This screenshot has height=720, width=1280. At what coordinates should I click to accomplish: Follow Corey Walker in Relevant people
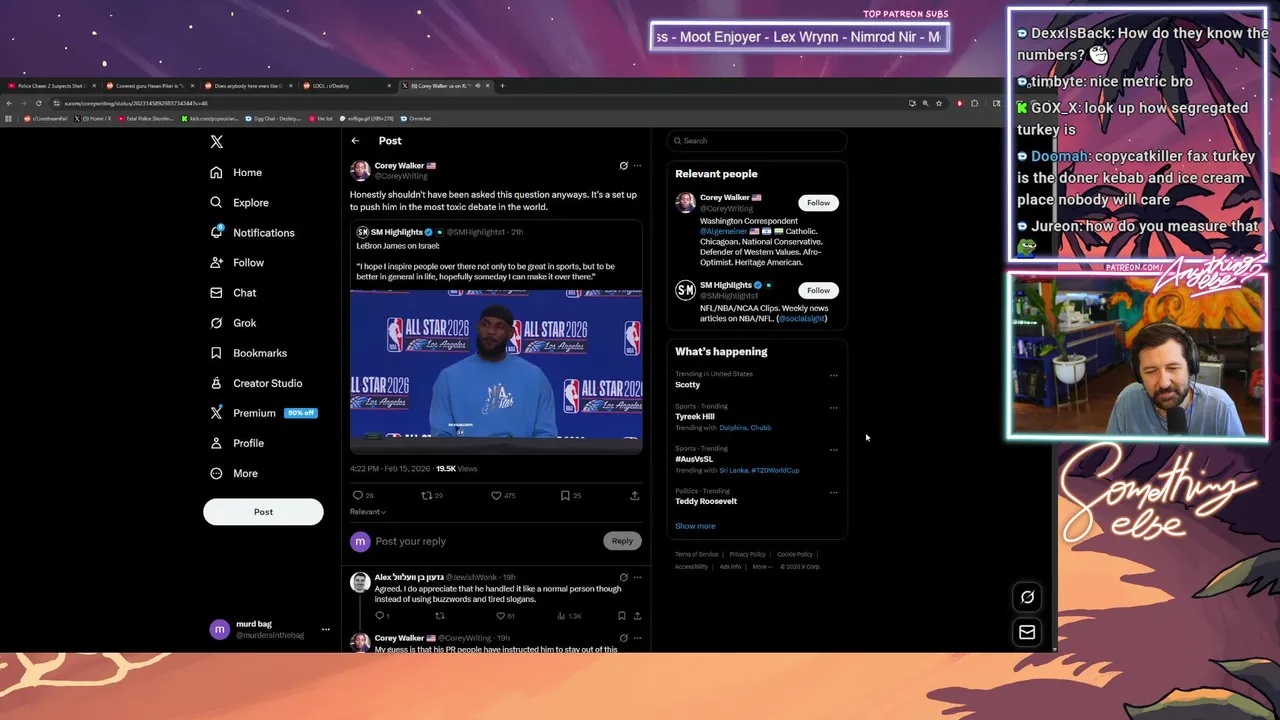coord(818,203)
